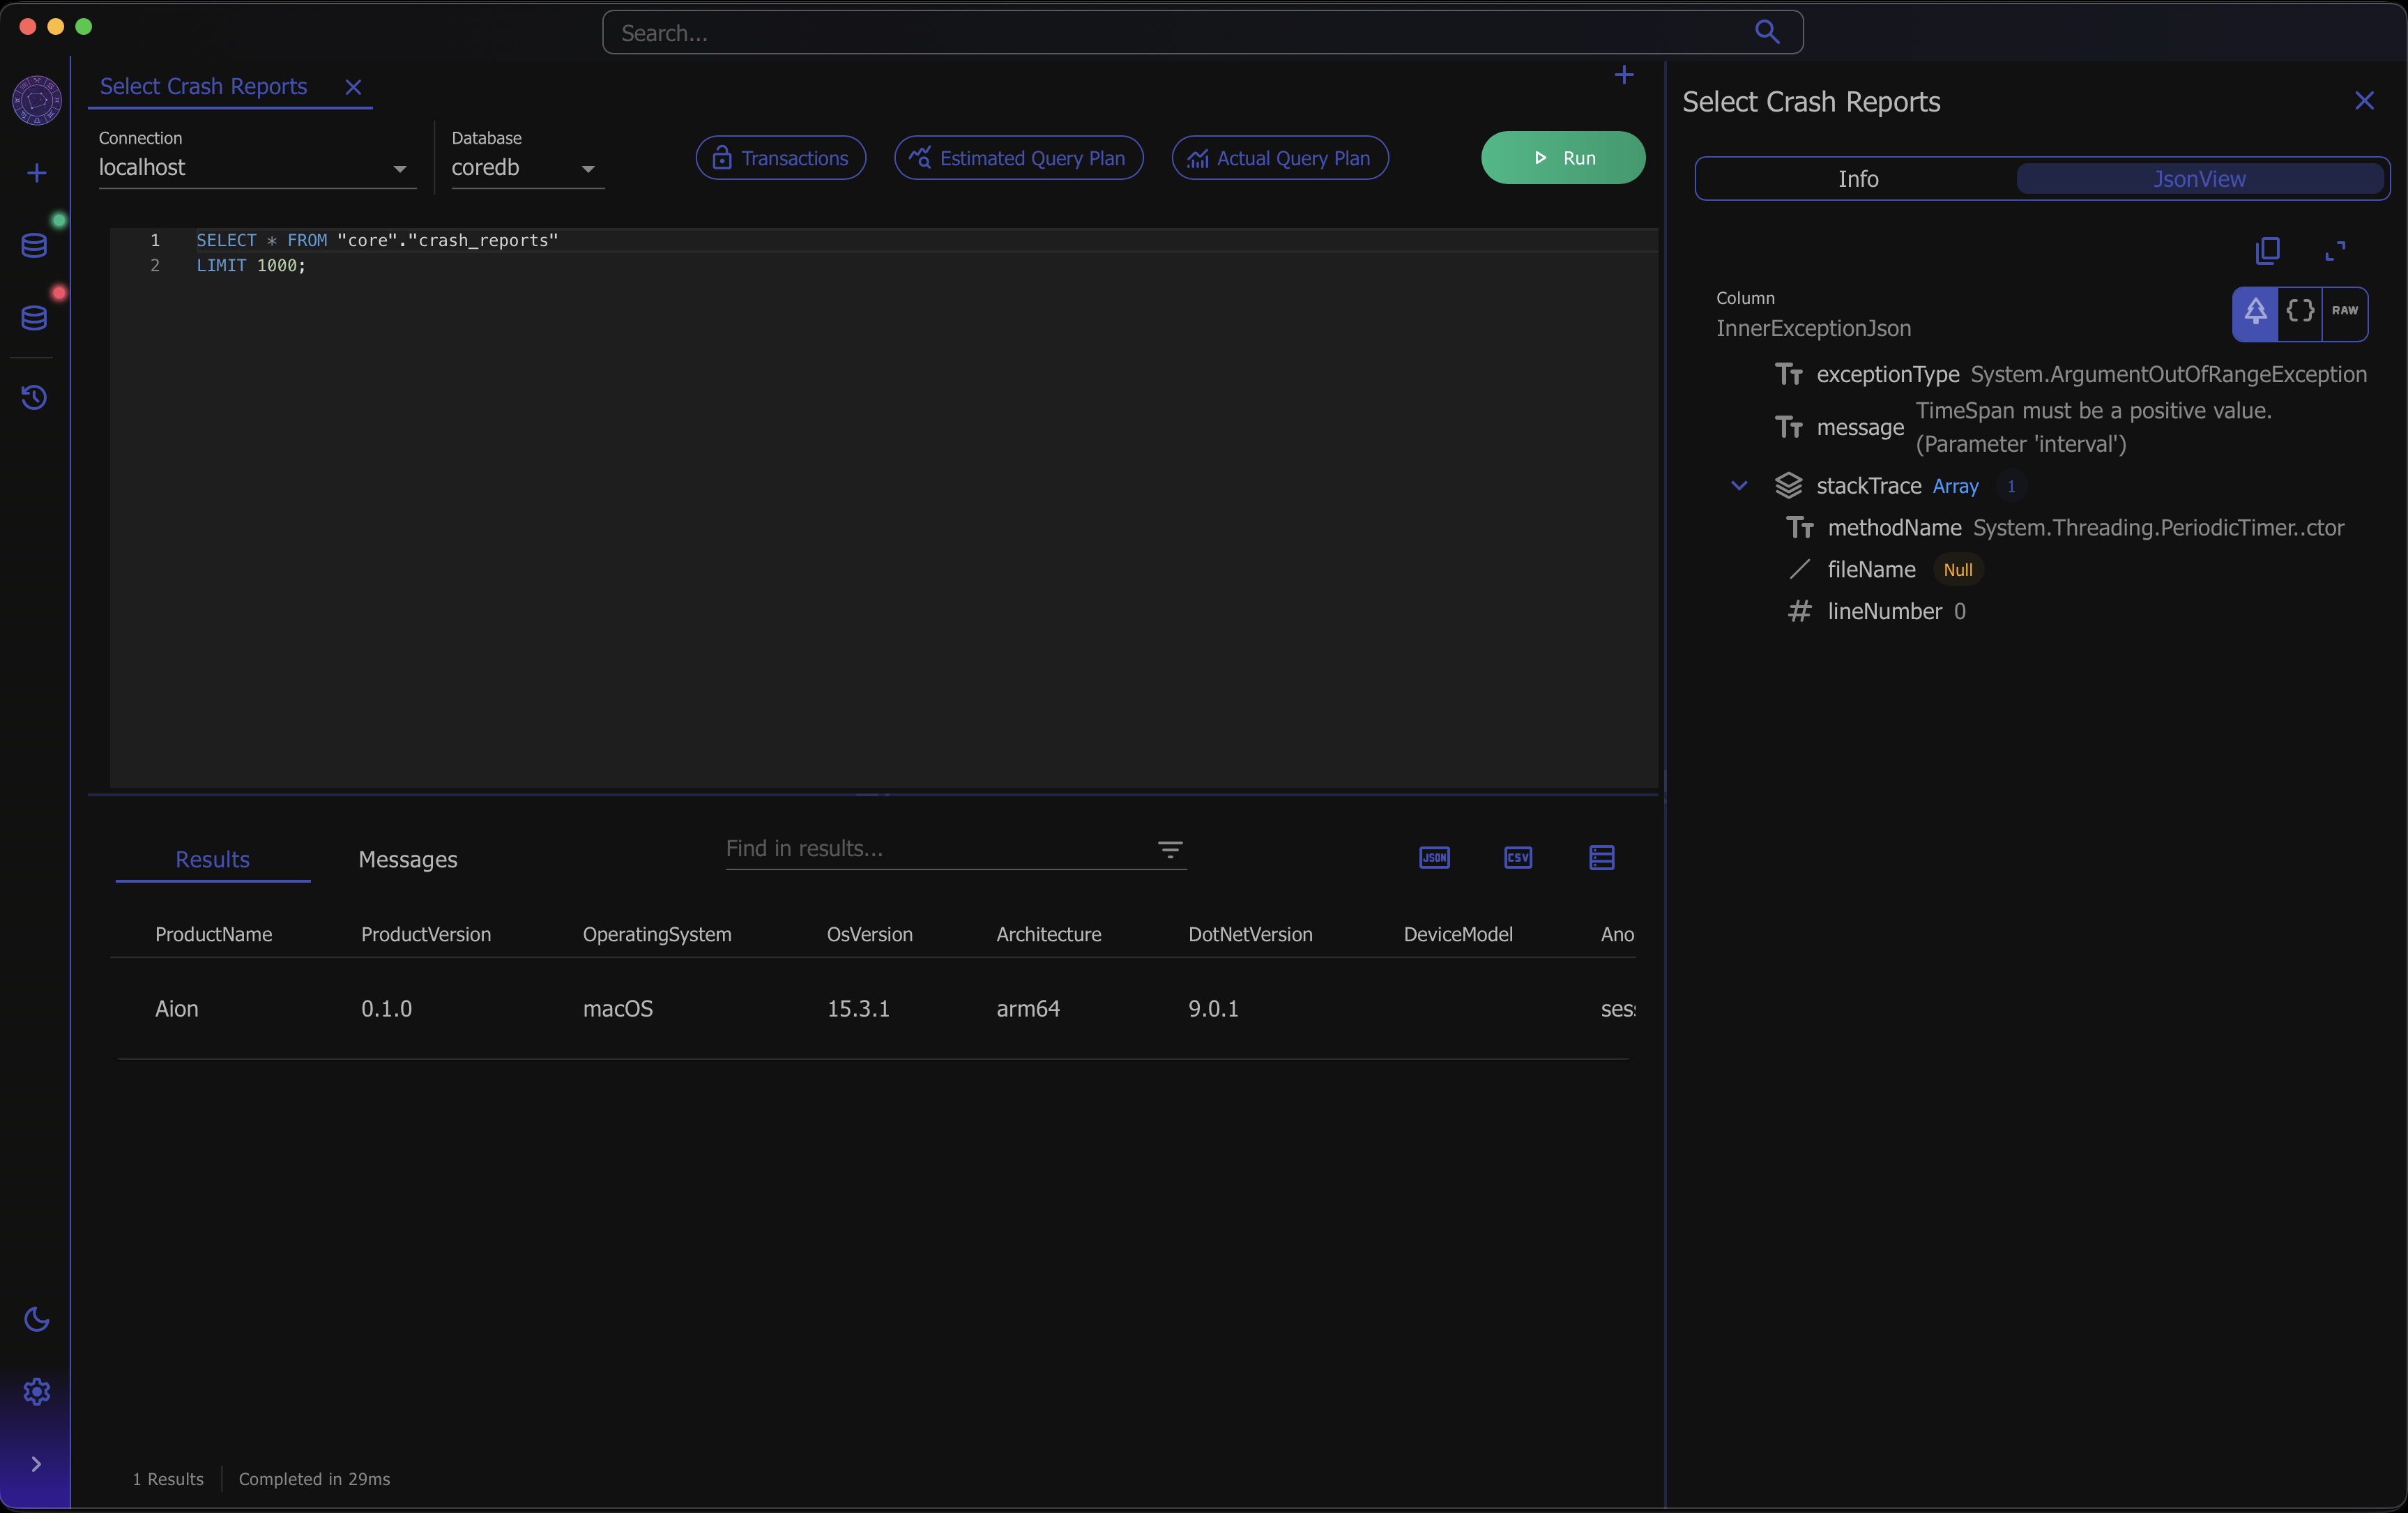The width and height of the screenshot is (2408, 1513).
Task: Click inside the SQL editor on the LIMIT line
Action: (252, 265)
